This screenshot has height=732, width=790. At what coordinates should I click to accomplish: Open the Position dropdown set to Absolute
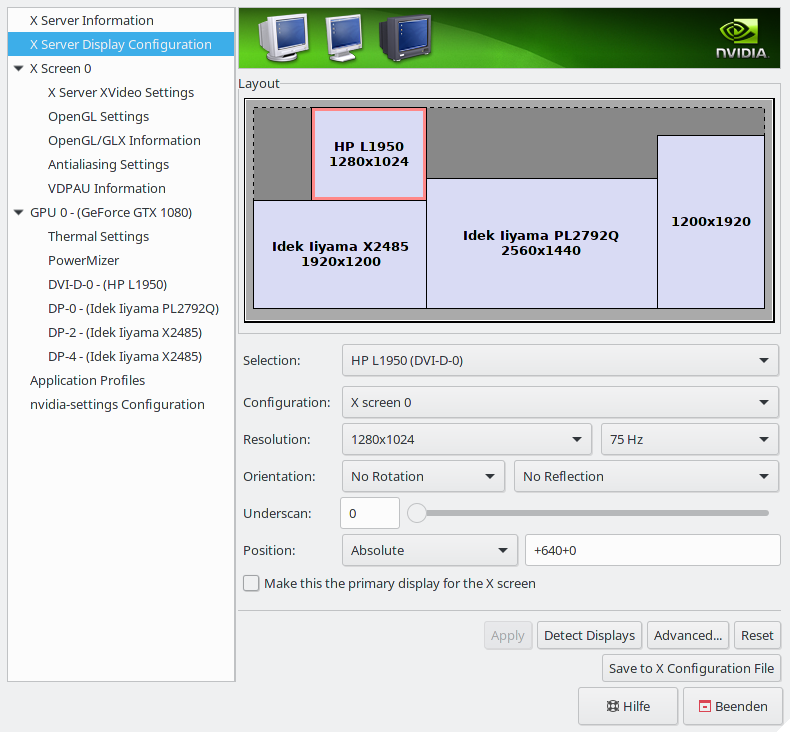click(x=430, y=550)
